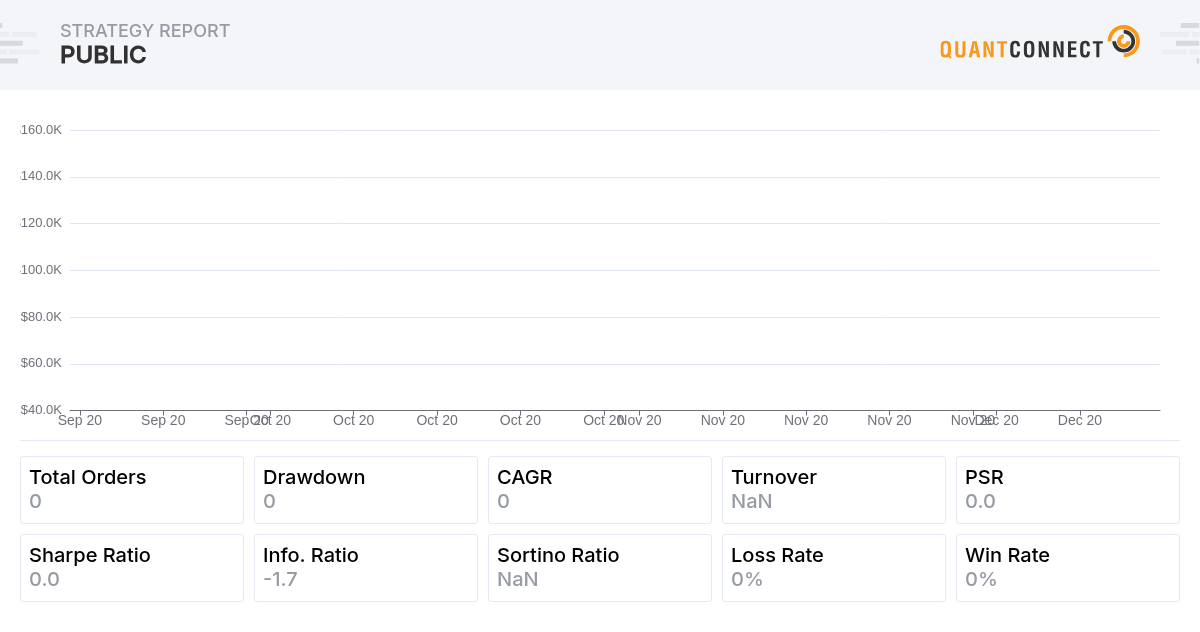Click the $80.0K y-axis label
This screenshot has width=1200, height=632.
point(41,317)
